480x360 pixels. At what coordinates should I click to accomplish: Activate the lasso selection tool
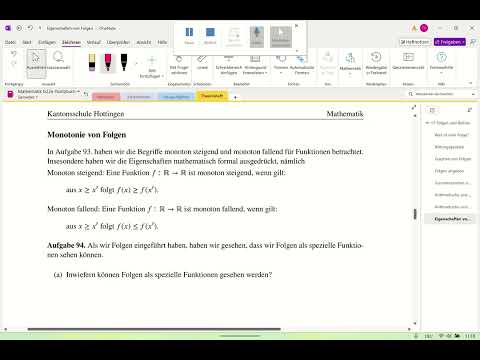point(59,61)
